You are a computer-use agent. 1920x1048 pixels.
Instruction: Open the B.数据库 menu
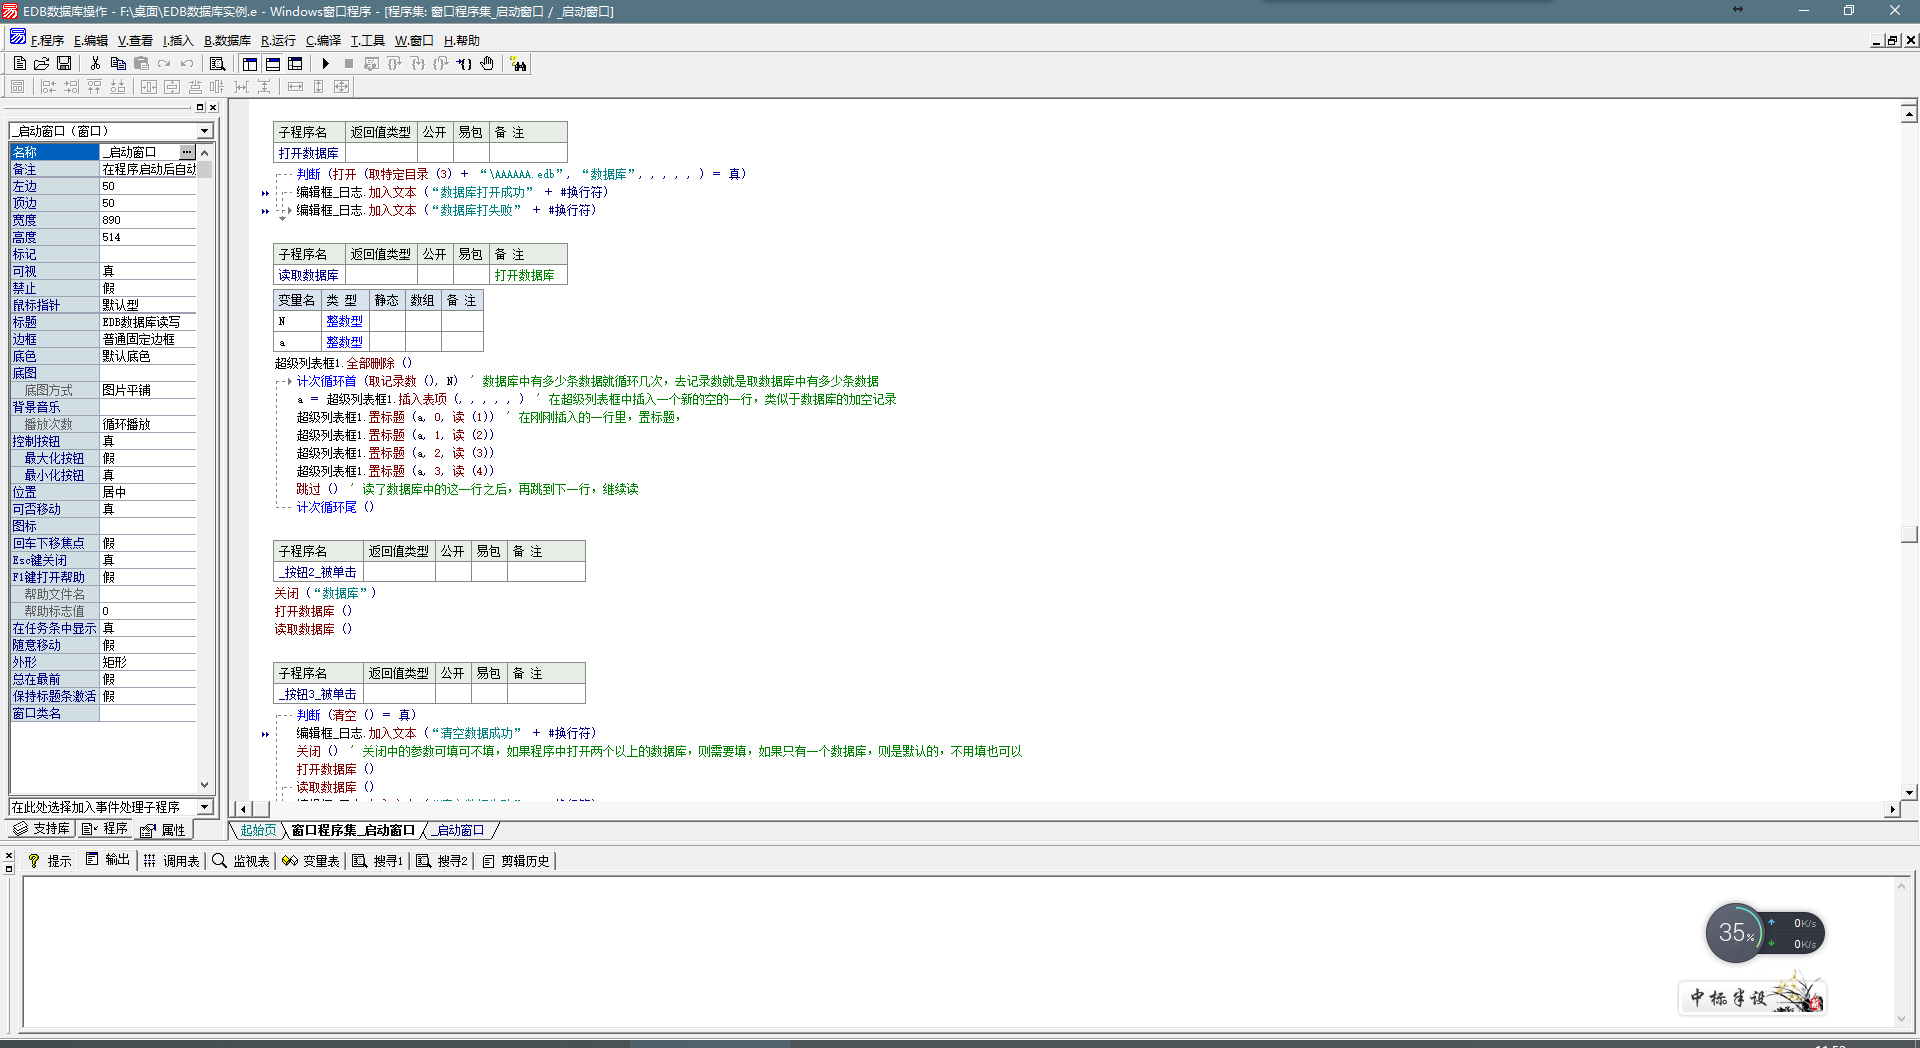tap(227, 41)
